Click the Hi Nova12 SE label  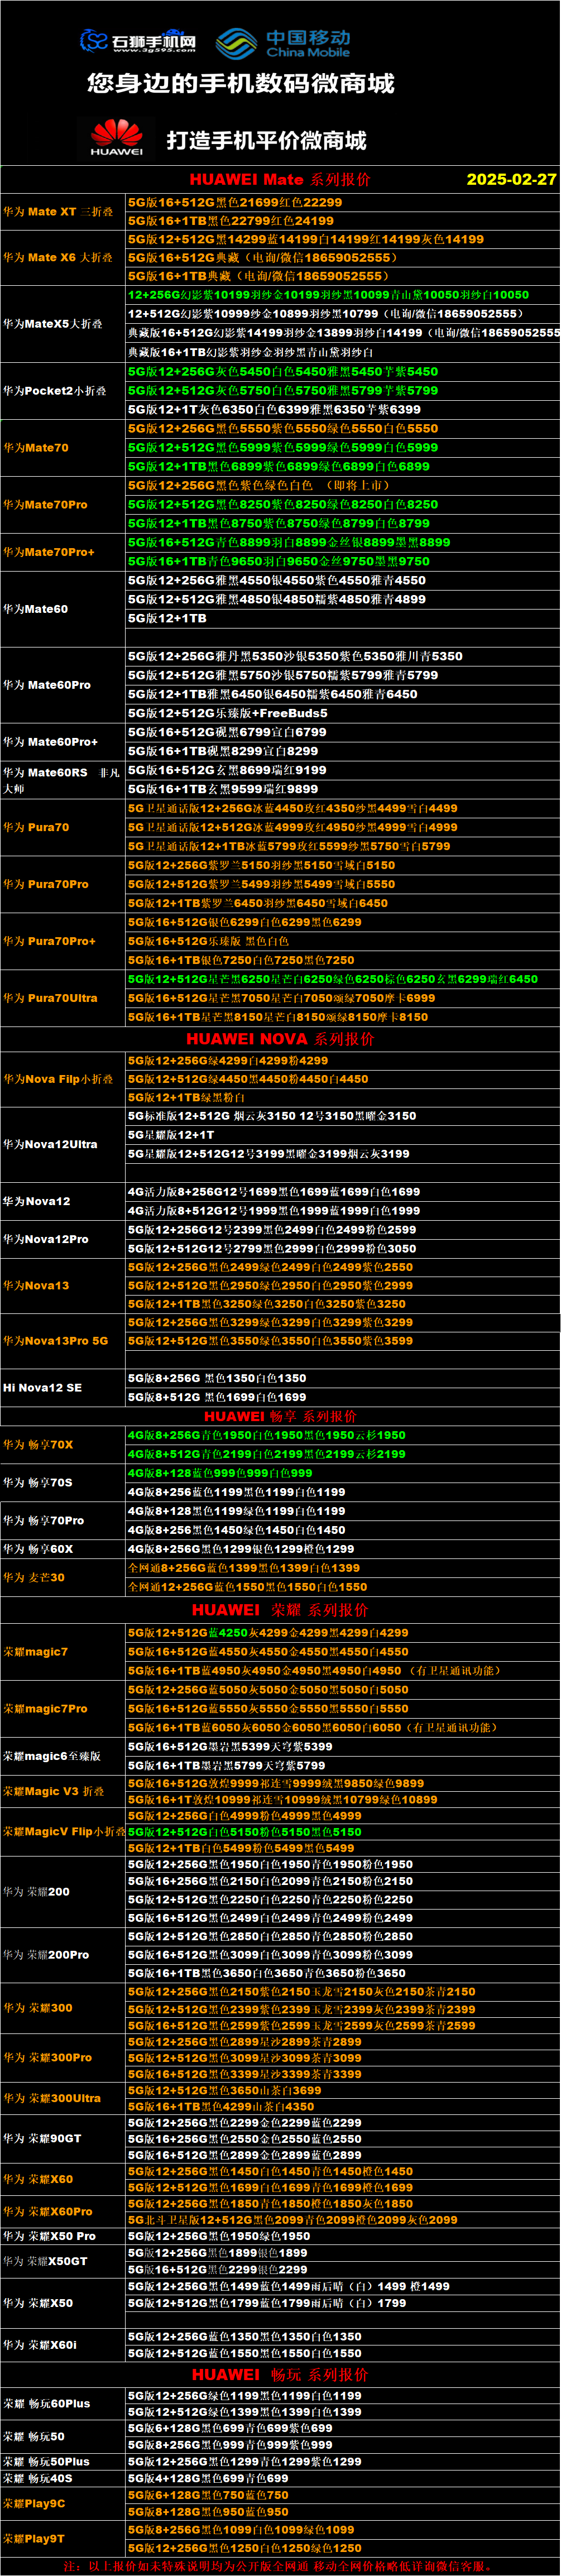(42, 1387)
